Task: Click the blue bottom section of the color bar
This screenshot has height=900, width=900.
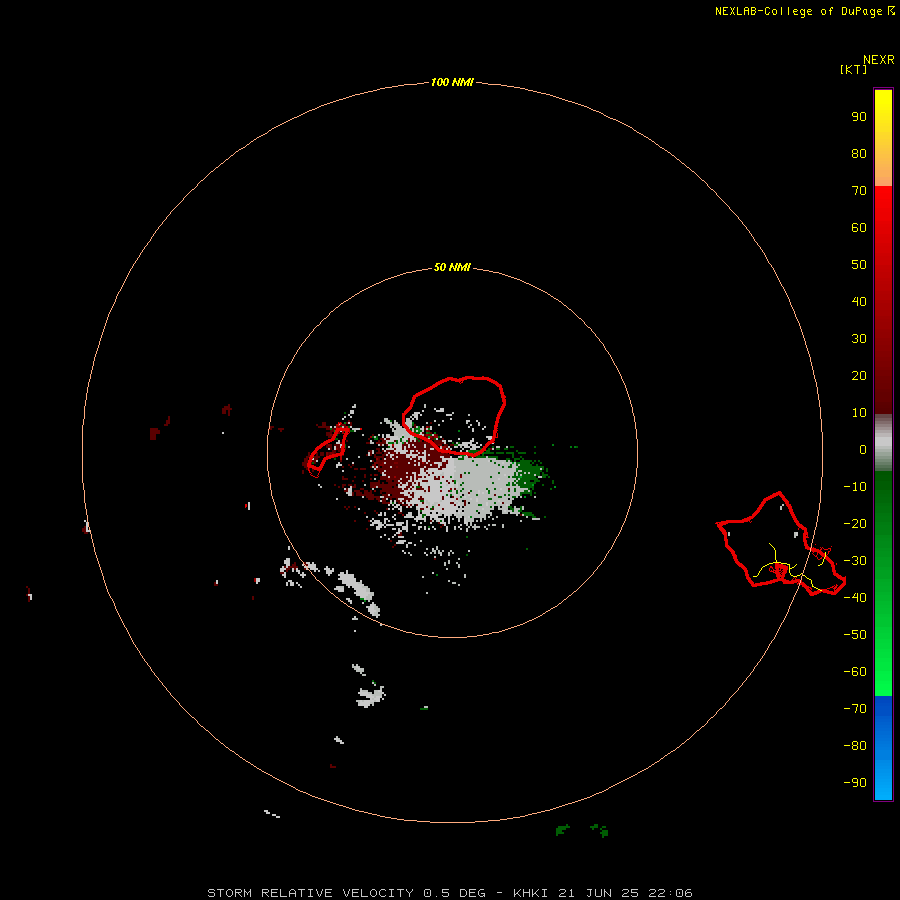Action: click(x=883, y=748)
